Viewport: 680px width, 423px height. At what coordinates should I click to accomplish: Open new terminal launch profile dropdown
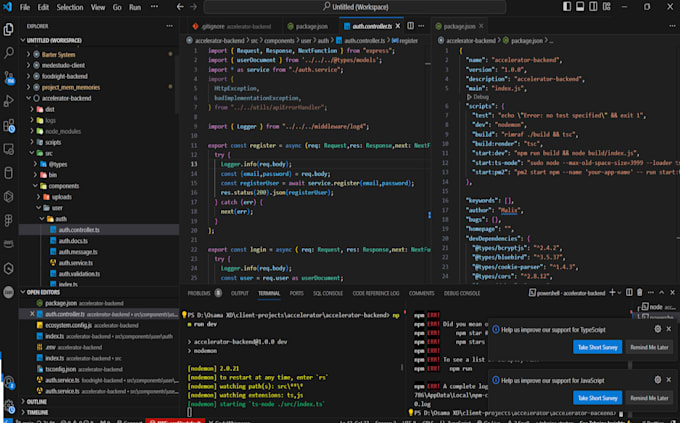click(619, 293)
